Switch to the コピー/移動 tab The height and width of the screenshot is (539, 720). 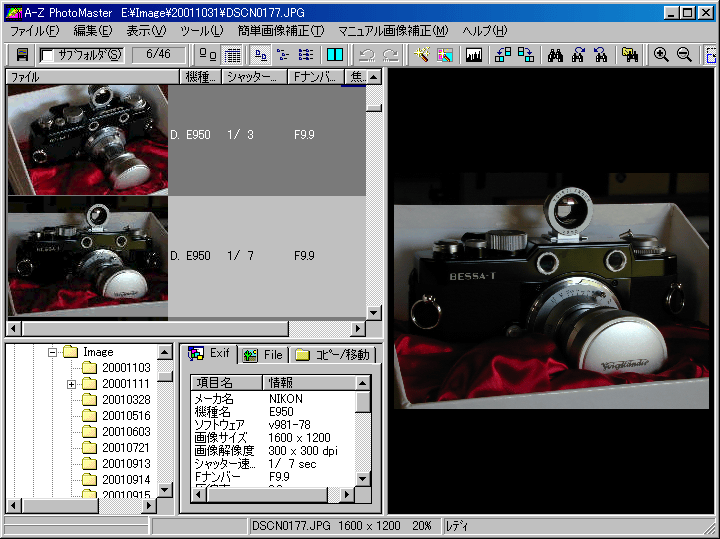pyautogui.click(x=333, y=355)
